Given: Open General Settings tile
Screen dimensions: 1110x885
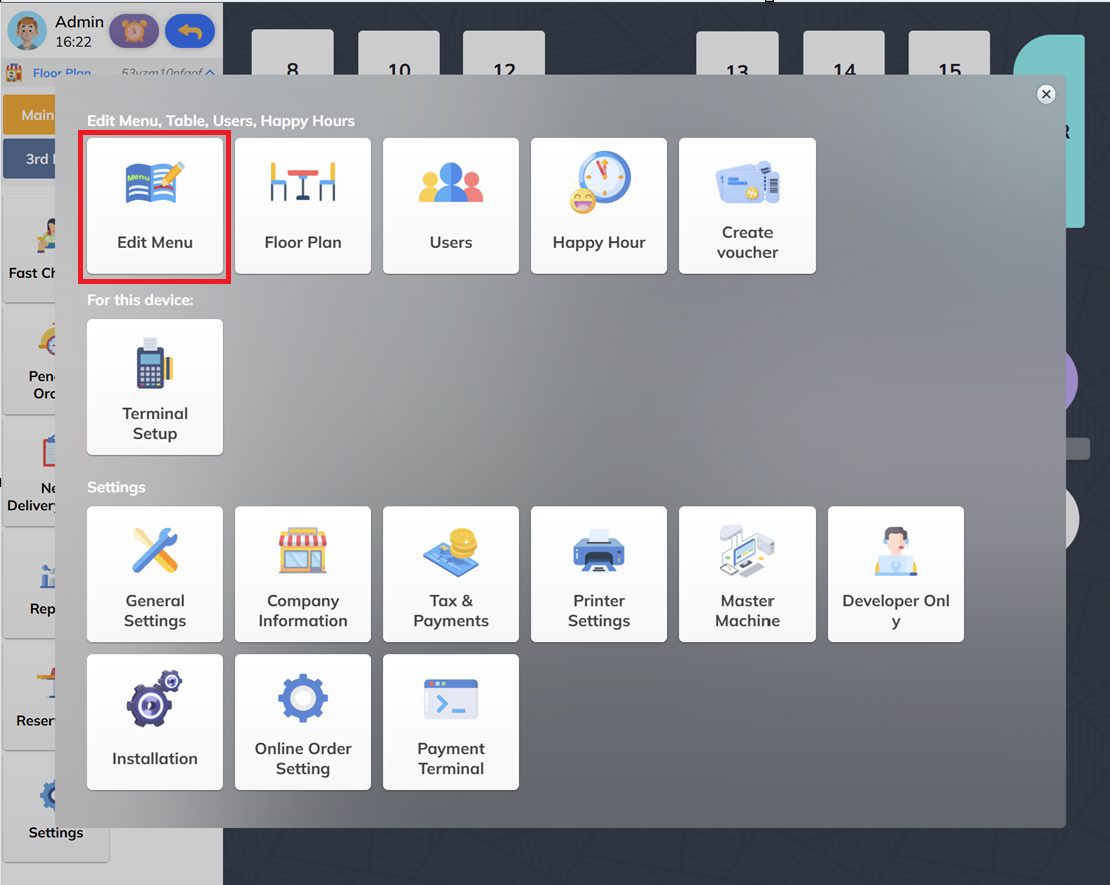Looking at the screenshot, I should pos(154,574).
